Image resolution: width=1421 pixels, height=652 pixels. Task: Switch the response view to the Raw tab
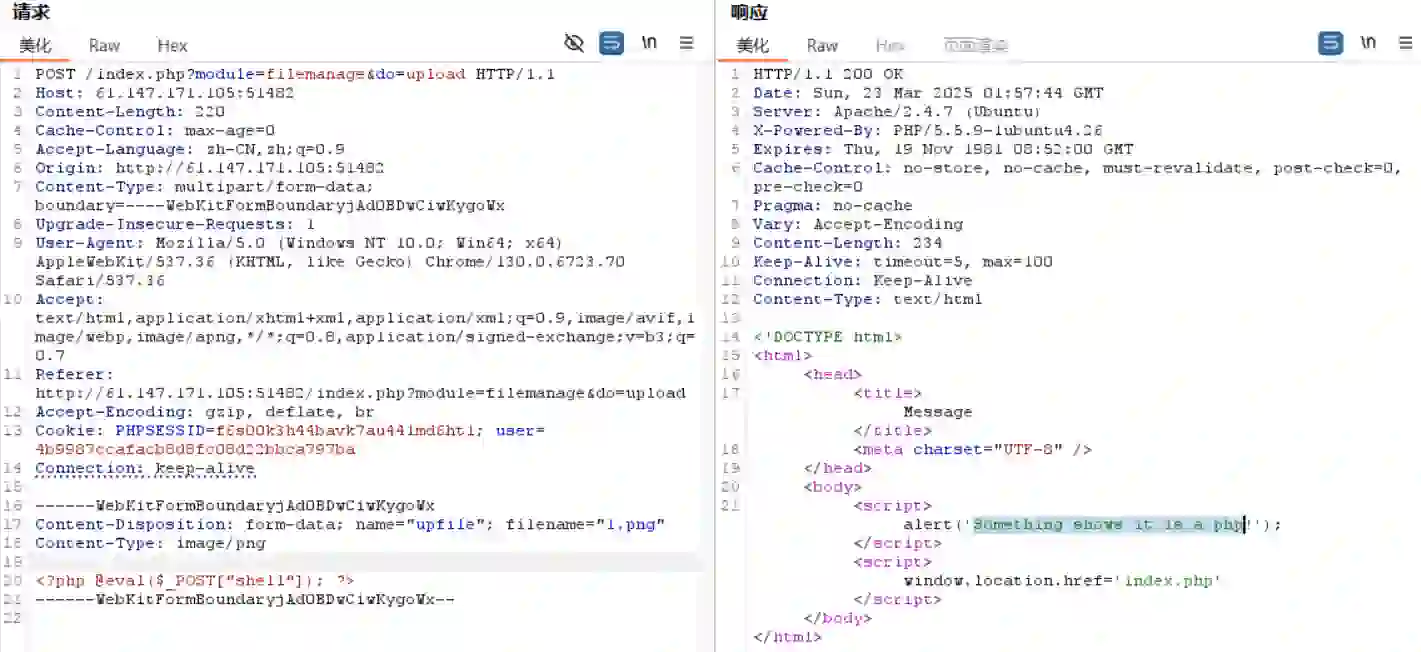pos(822,45)
